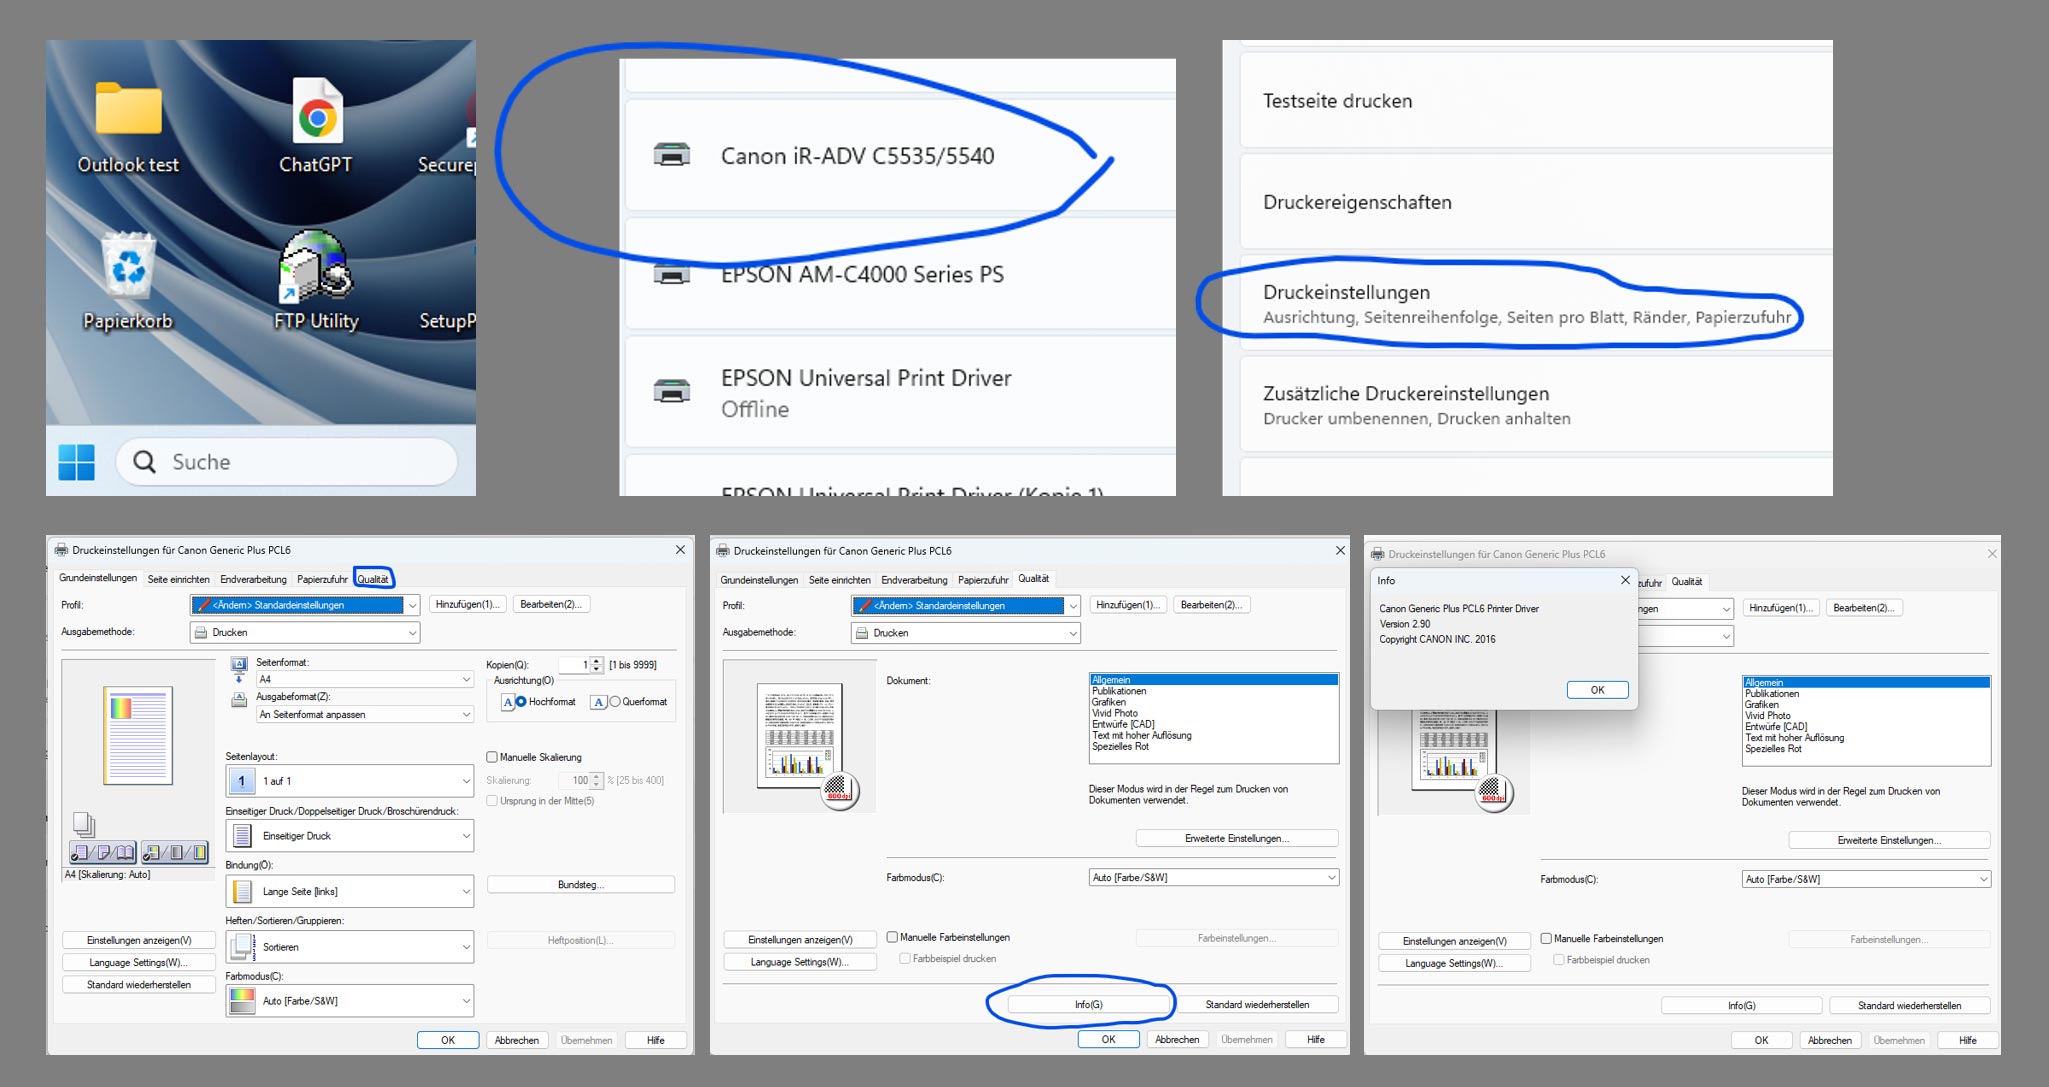2049x1087 pixels.
Task: Open the Papierkorb recycle bin
Action: [x=129, y=265]
